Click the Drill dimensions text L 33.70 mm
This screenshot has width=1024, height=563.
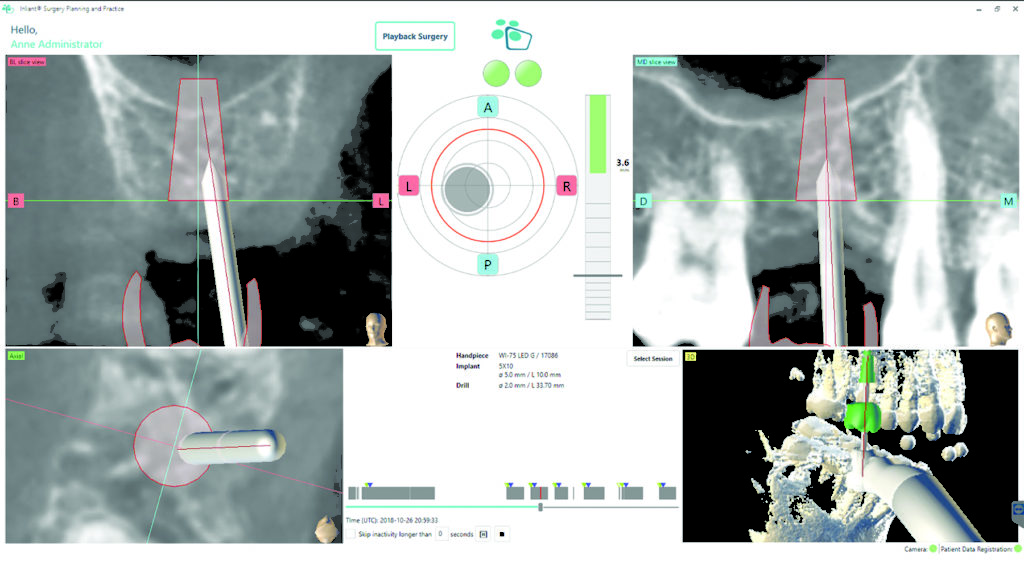pyautogui.click(x=545, y=386)
